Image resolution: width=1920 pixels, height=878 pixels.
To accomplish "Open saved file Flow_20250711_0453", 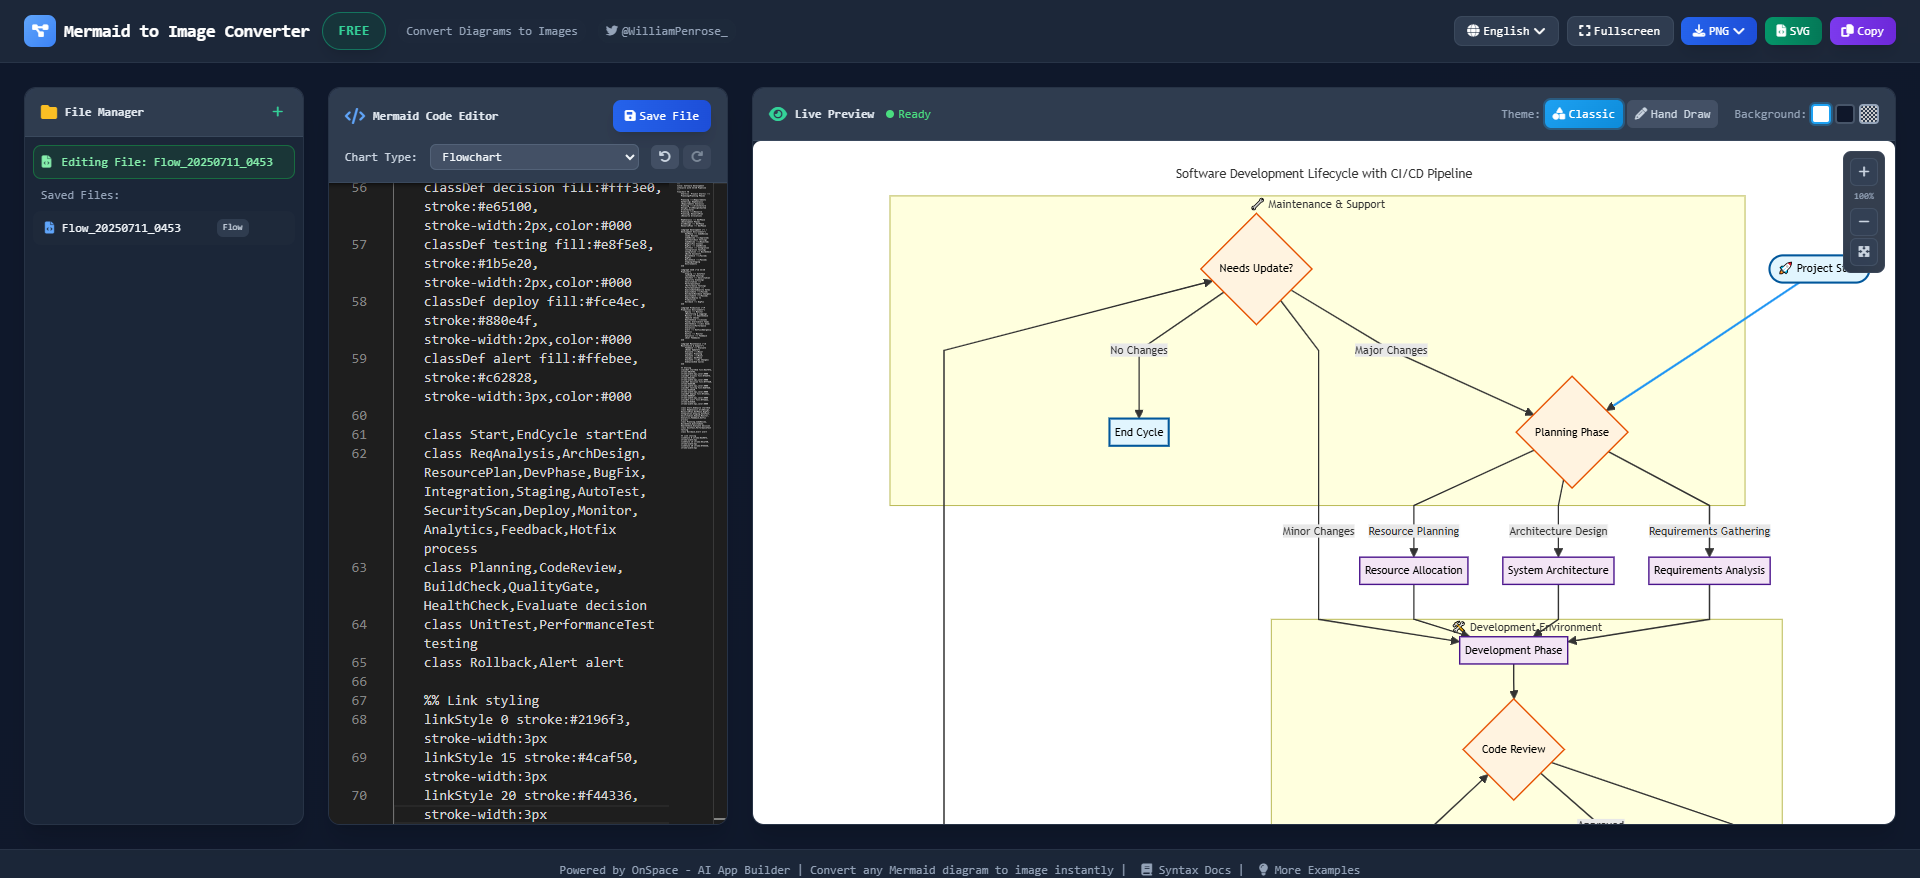I will pos(164,228).
